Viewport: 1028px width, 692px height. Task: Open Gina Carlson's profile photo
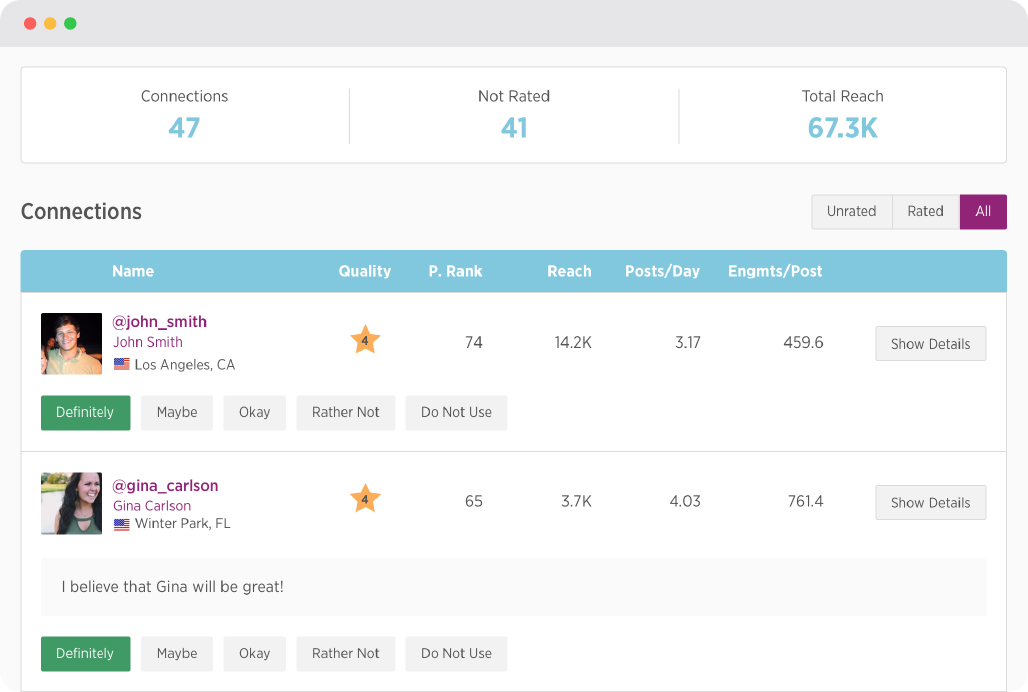click(x=71, y=503)
